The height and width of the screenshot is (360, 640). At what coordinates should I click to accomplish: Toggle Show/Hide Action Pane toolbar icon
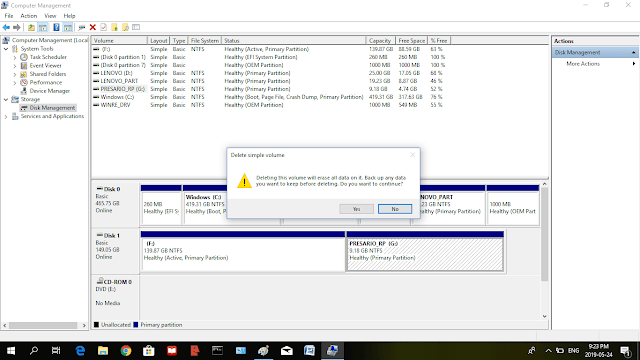click(68, 27)
